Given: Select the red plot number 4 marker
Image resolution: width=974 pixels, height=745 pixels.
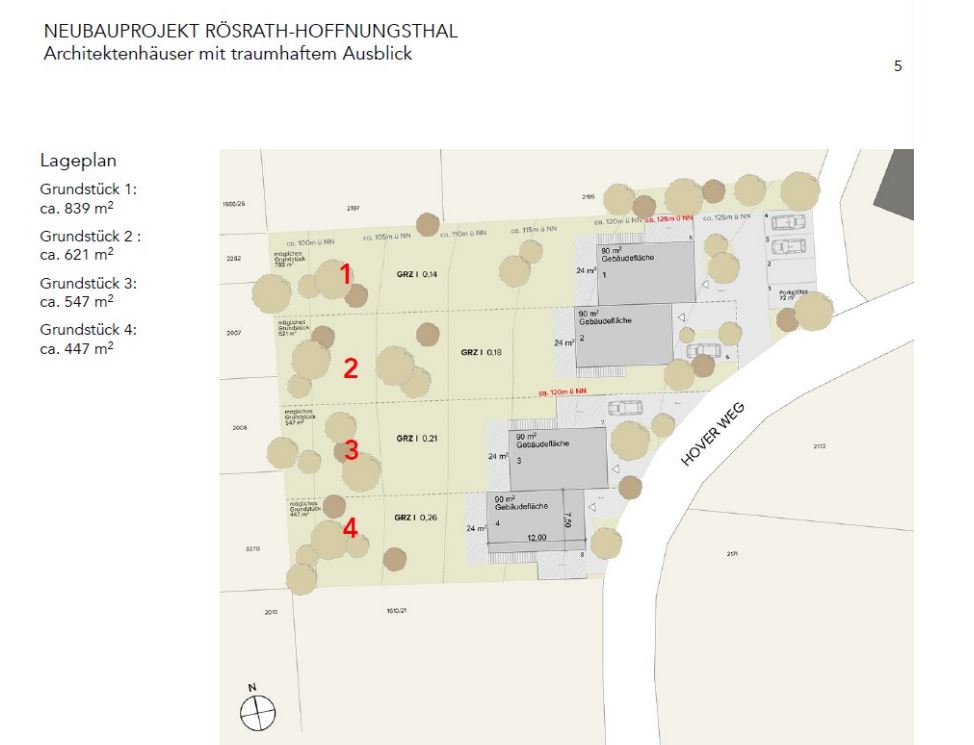Looking at the screenshot, I should tap(350, 527).
